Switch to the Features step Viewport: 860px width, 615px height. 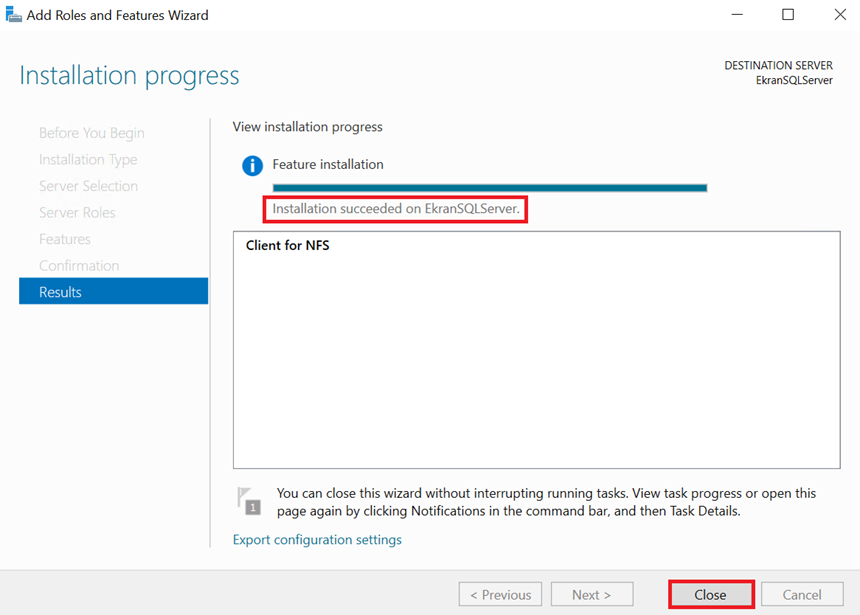point(65,239)
